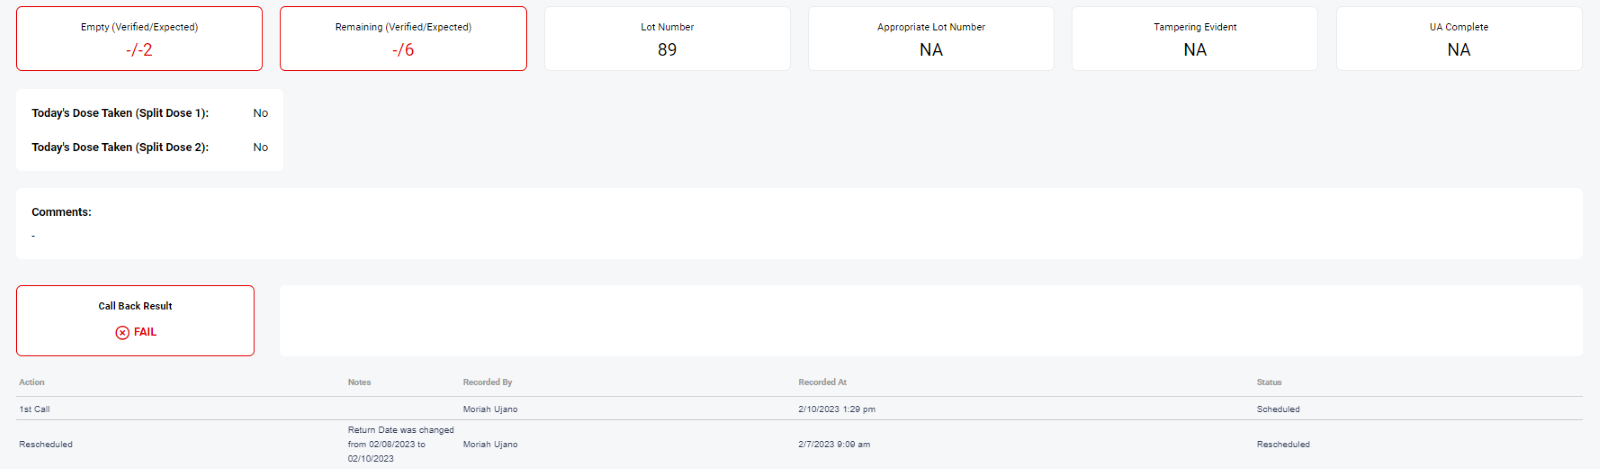Click the Notes column header

359,382
